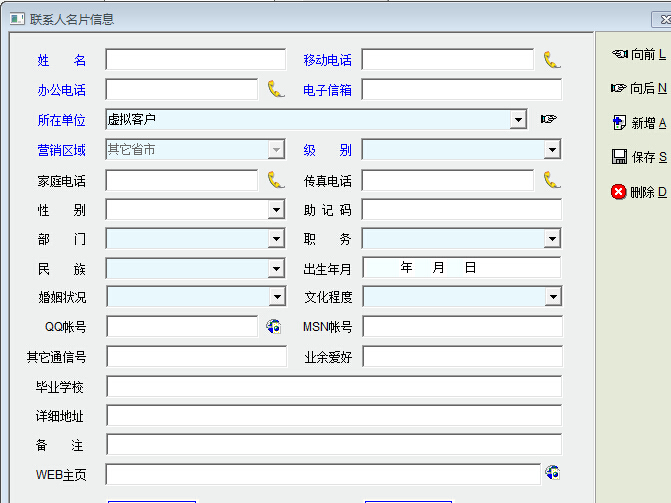Viewport: 671px width, 503px height.
Task: Click the pointing hand icon beside 所在单位
Action: (x=548, y=119)
